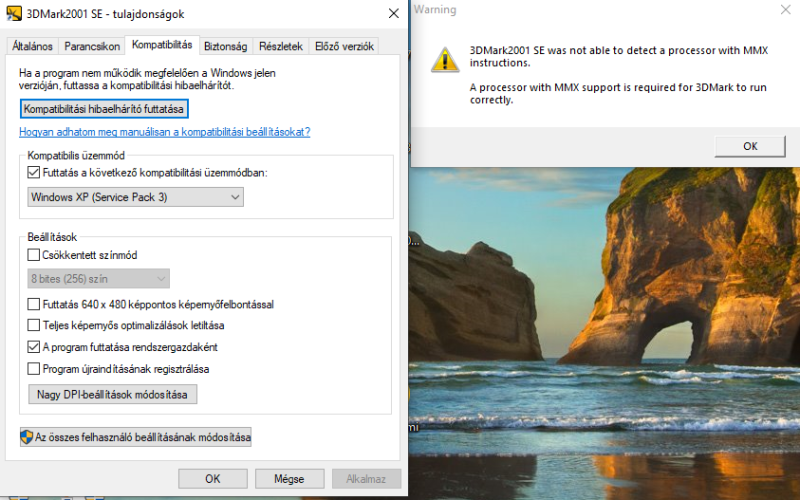
Task: Click Az összes felhasználó beállításának módosítása
Action: click(x=135, y=437)
